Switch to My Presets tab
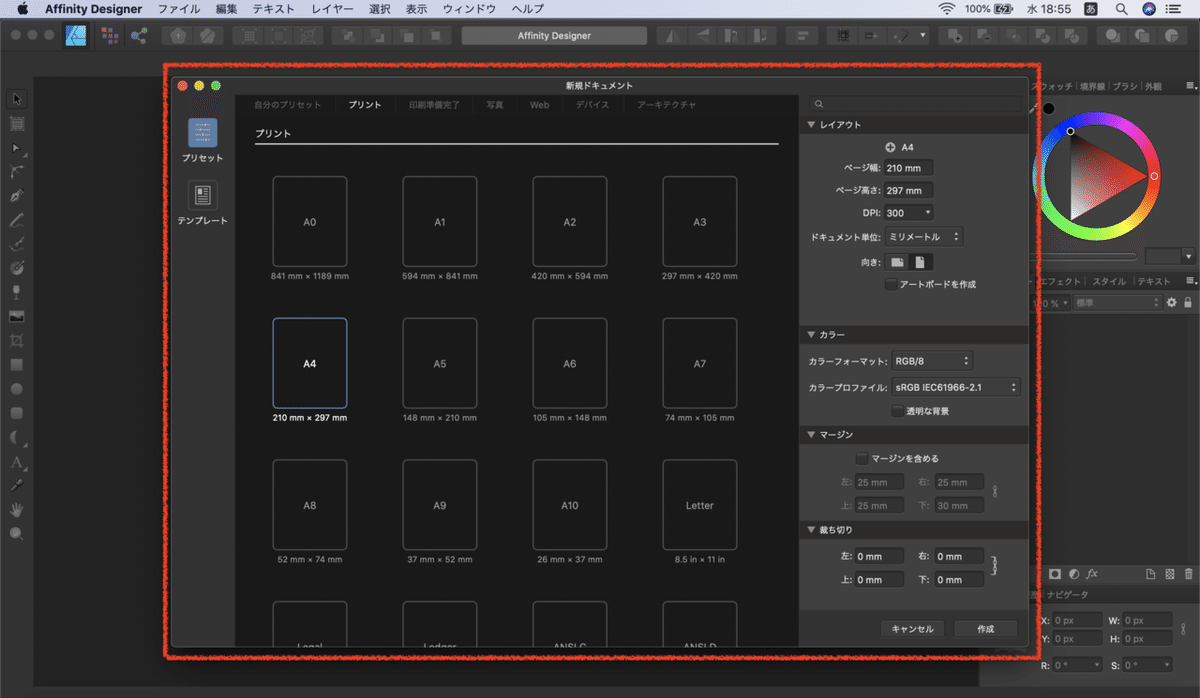The width and height of the screenshot is (1200, 698). click(x=287, y=105)
